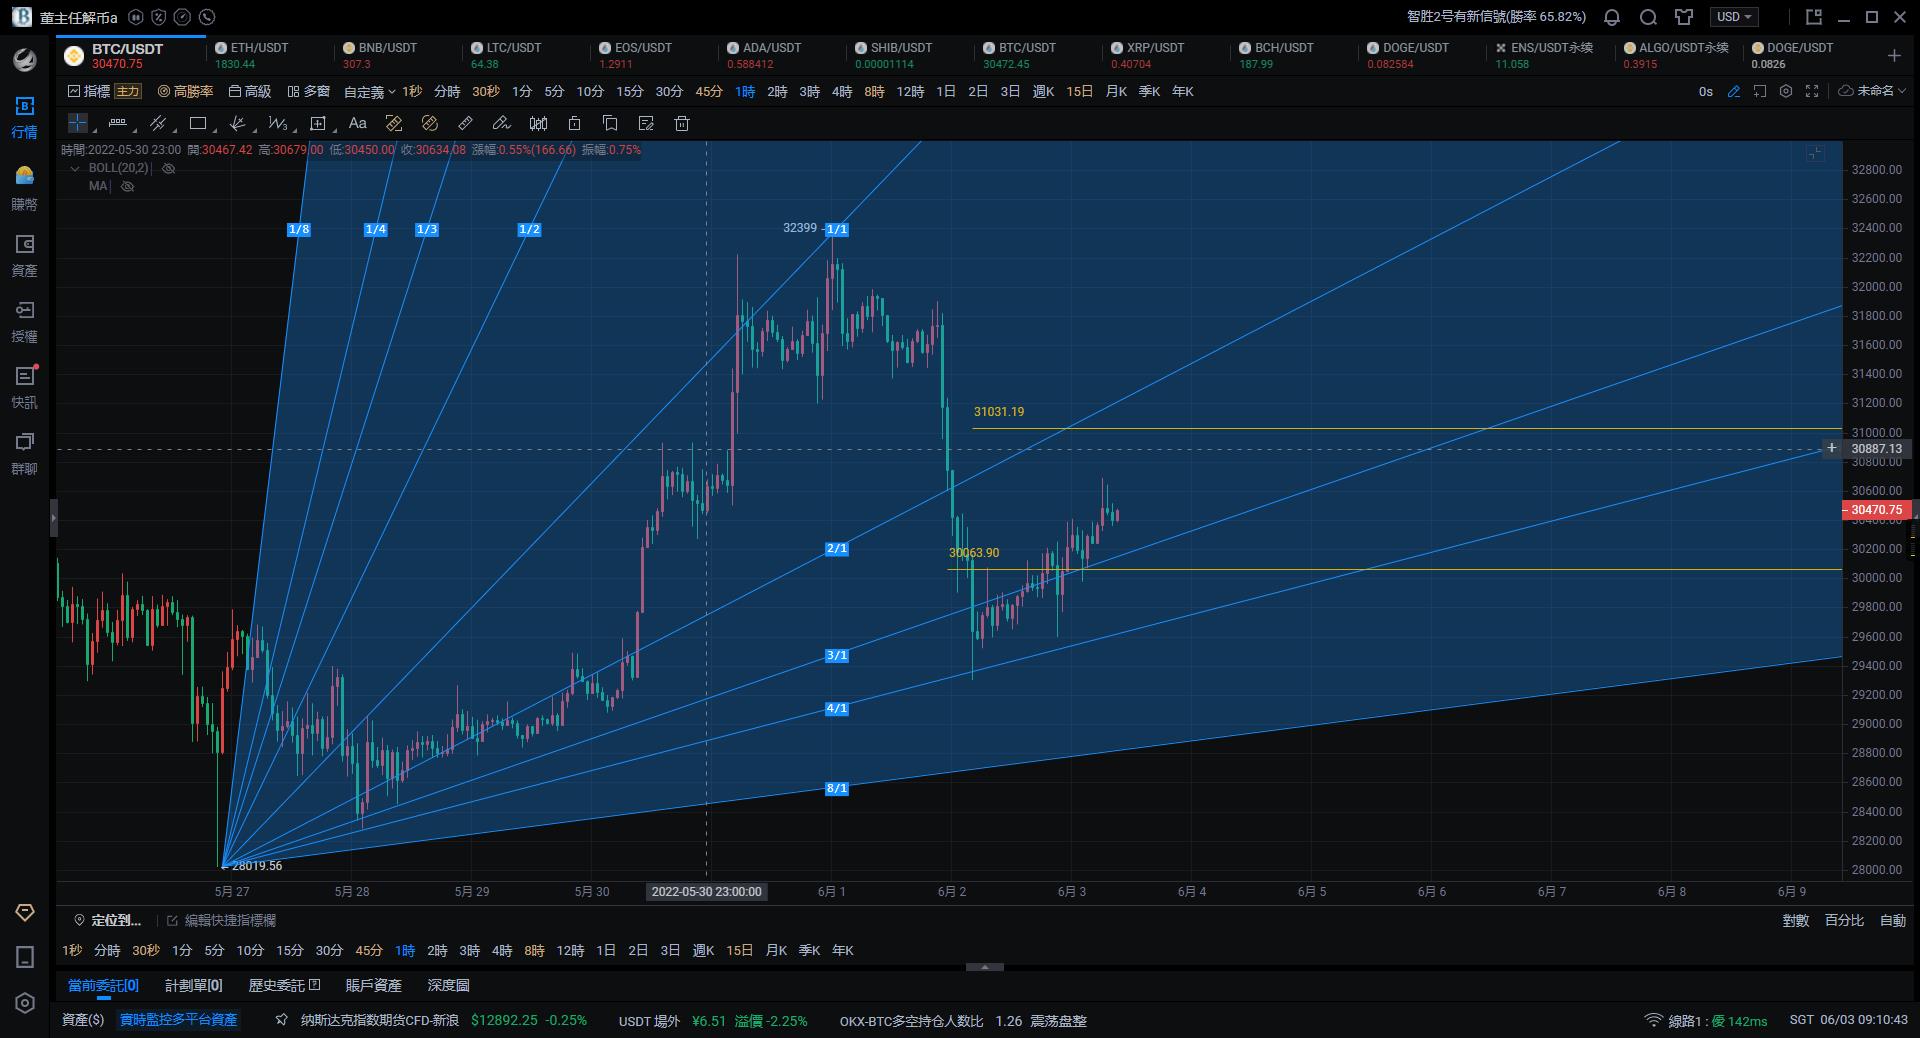Open the 群聊 chat panel in sidebar
This screenshot has height=1038, width=1920.
coord(24,456)
